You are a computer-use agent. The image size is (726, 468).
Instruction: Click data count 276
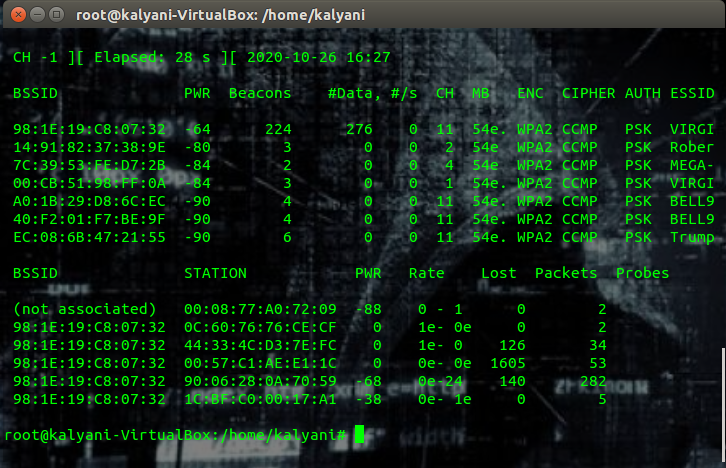359,129
